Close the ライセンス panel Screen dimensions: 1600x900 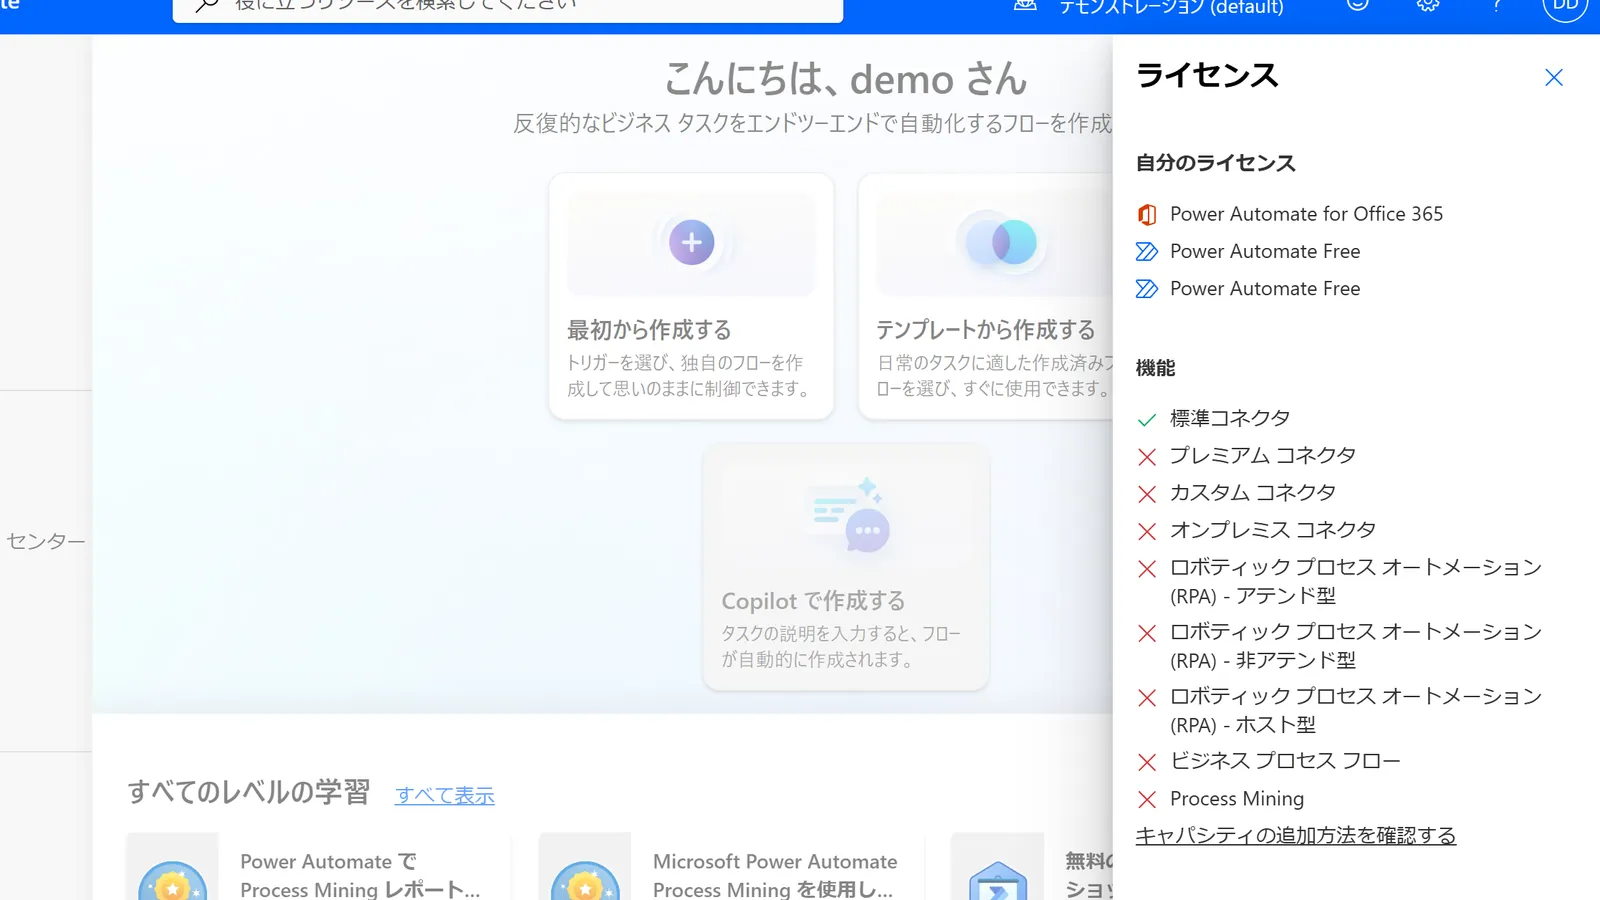click(x=1553, y=77)
